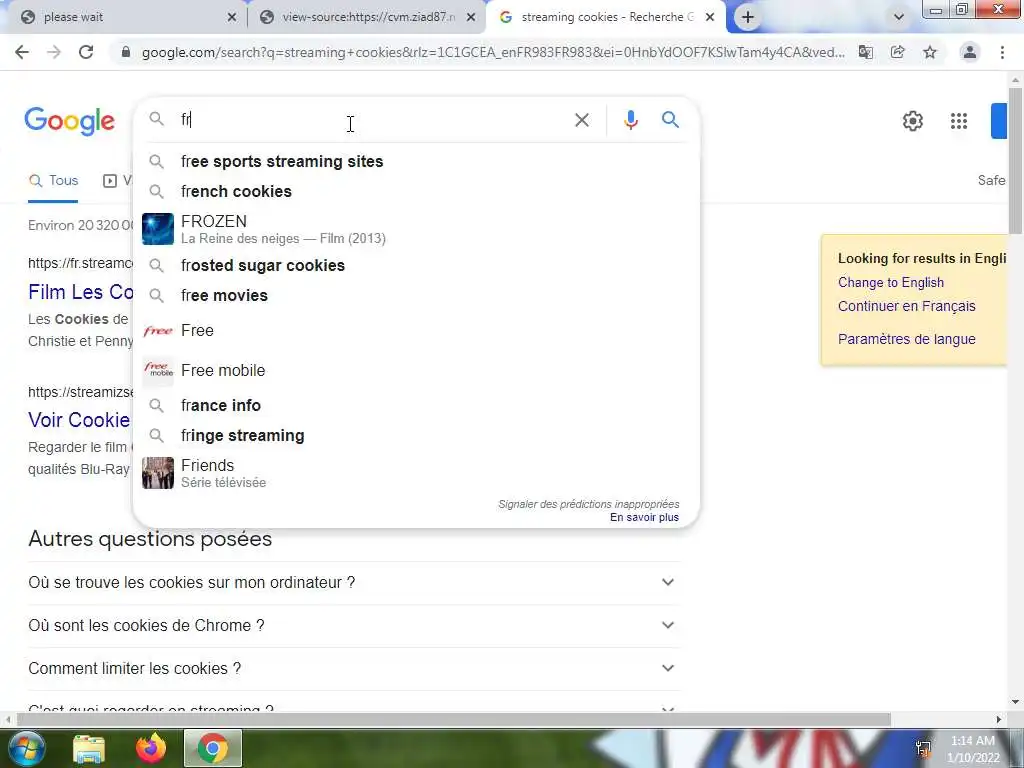Viewport: 1024px width, 768px height.
Task: Choose the 'Free' brand suggestion
Action: pos(416,330)
